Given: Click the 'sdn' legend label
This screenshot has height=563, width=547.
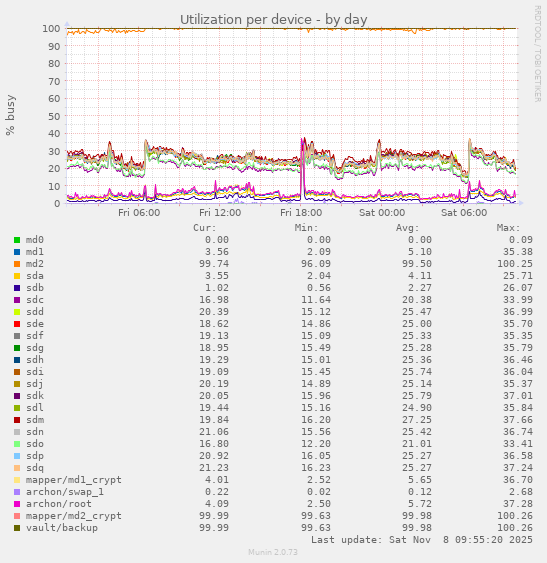Looking at the screenshot, I should 34,432.
